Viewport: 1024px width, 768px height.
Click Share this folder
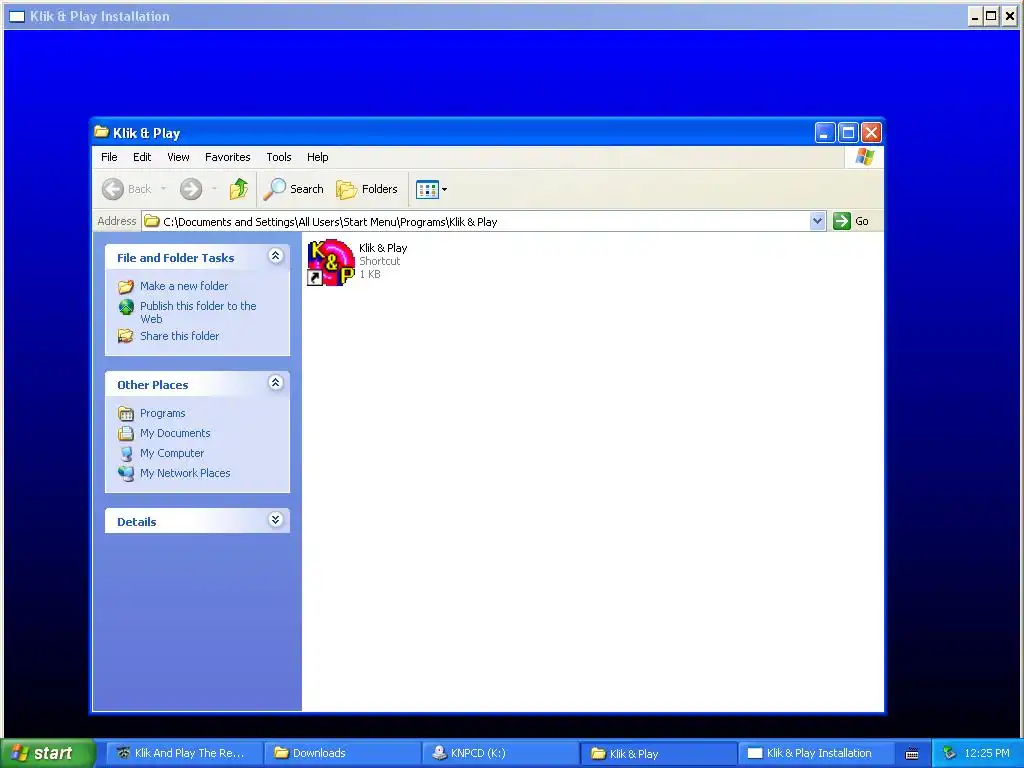pyautogui.click(x=180, y=336)
